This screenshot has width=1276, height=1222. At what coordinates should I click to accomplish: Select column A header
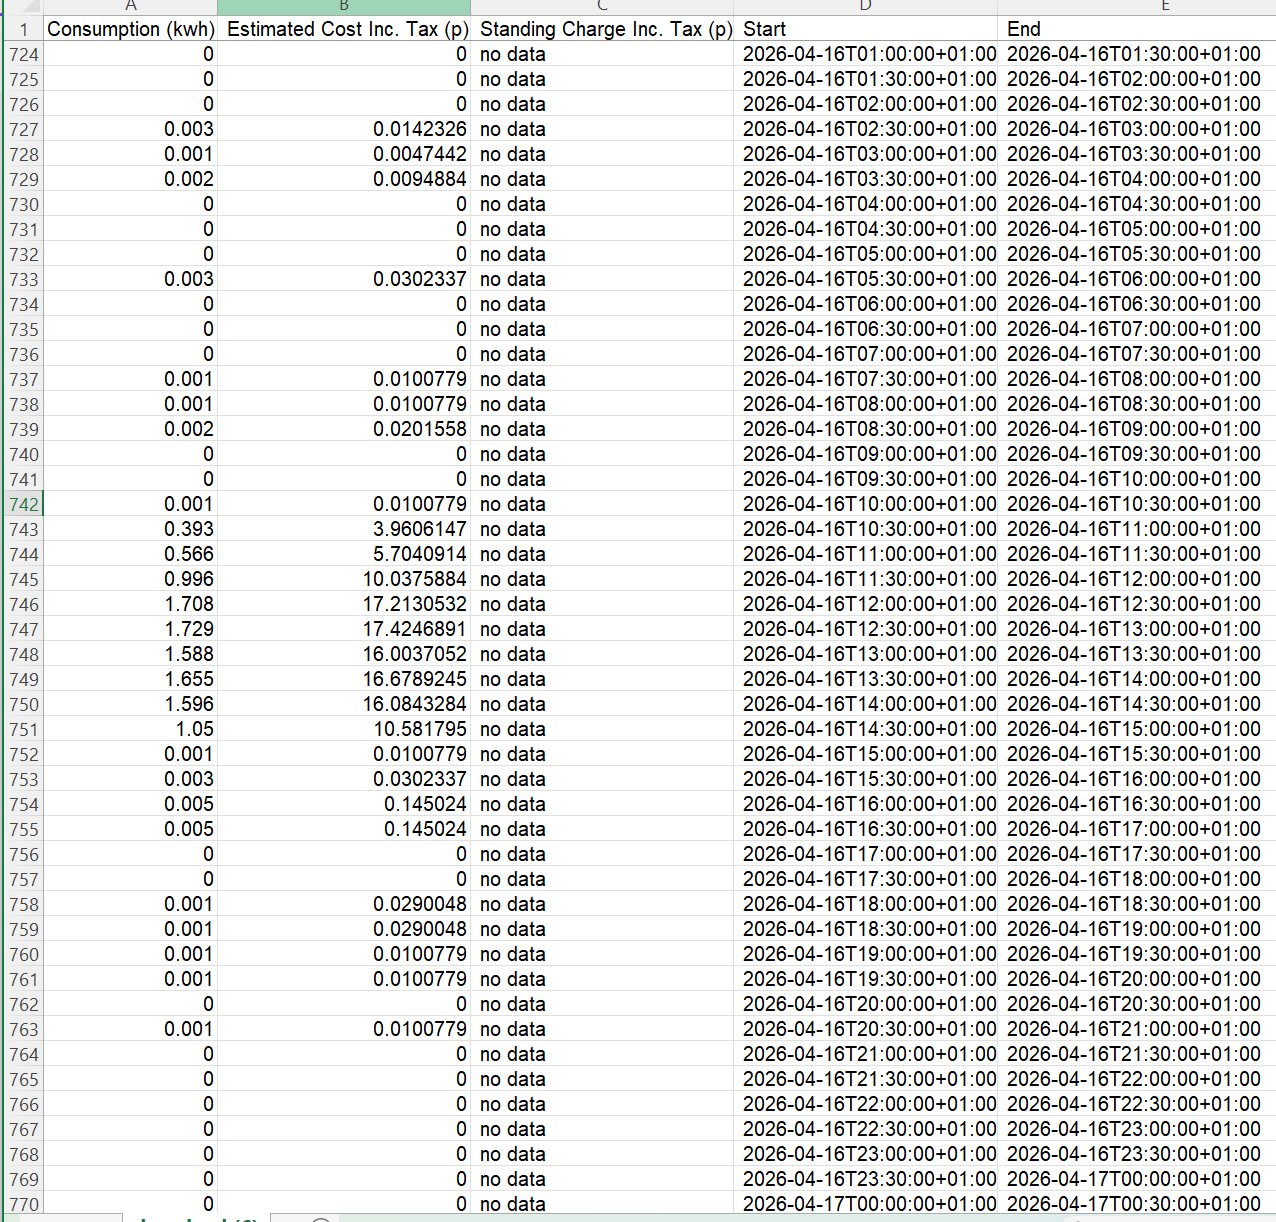point(131,7)
